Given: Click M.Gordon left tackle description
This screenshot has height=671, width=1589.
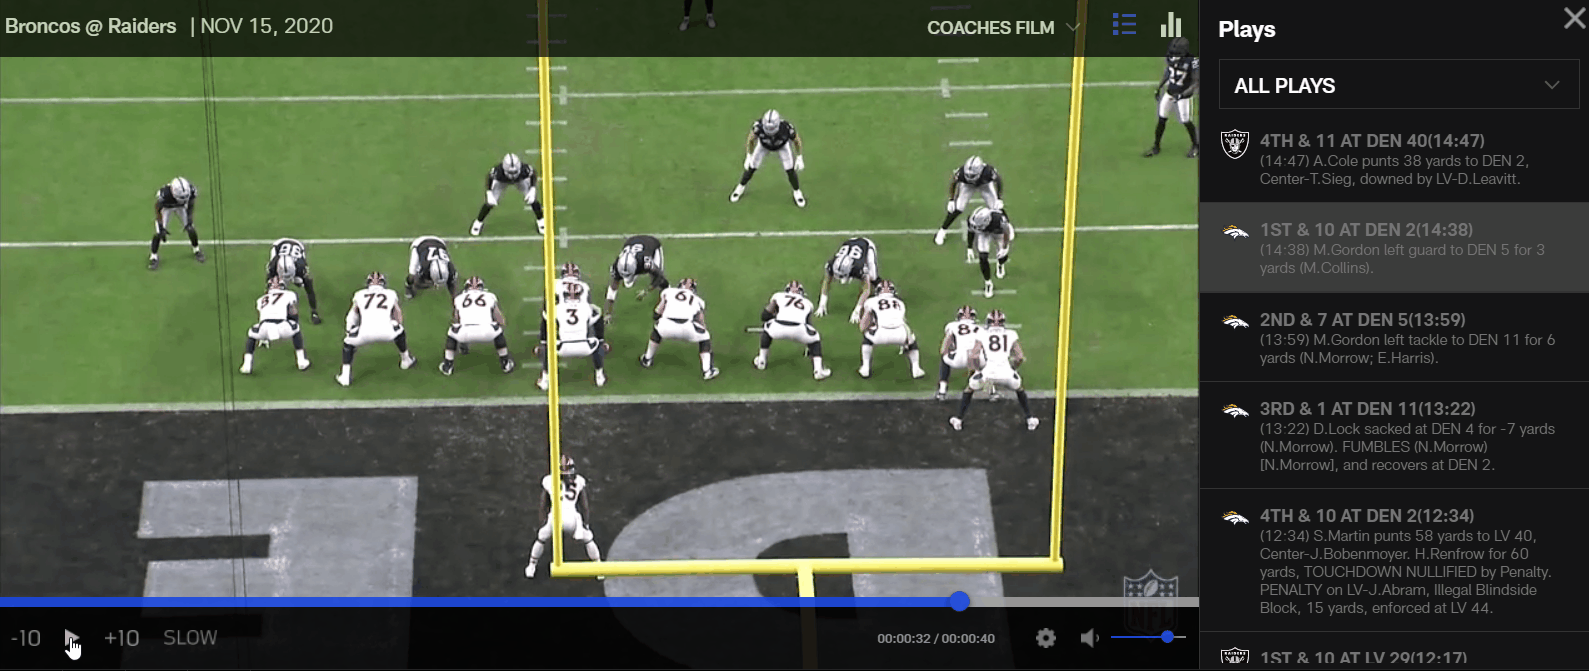Looking at the screenshot, I should [x=1407, y=349].
